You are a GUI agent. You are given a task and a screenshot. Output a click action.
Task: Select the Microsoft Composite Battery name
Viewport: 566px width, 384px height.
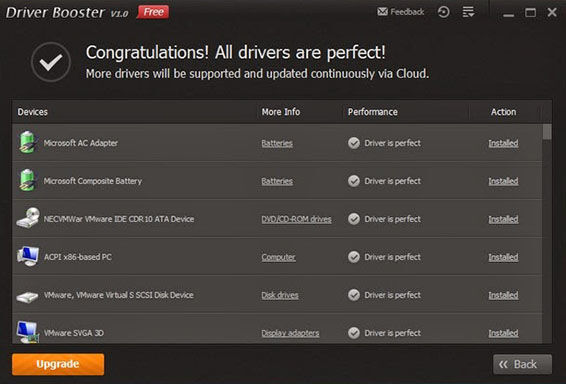(92, 181)
